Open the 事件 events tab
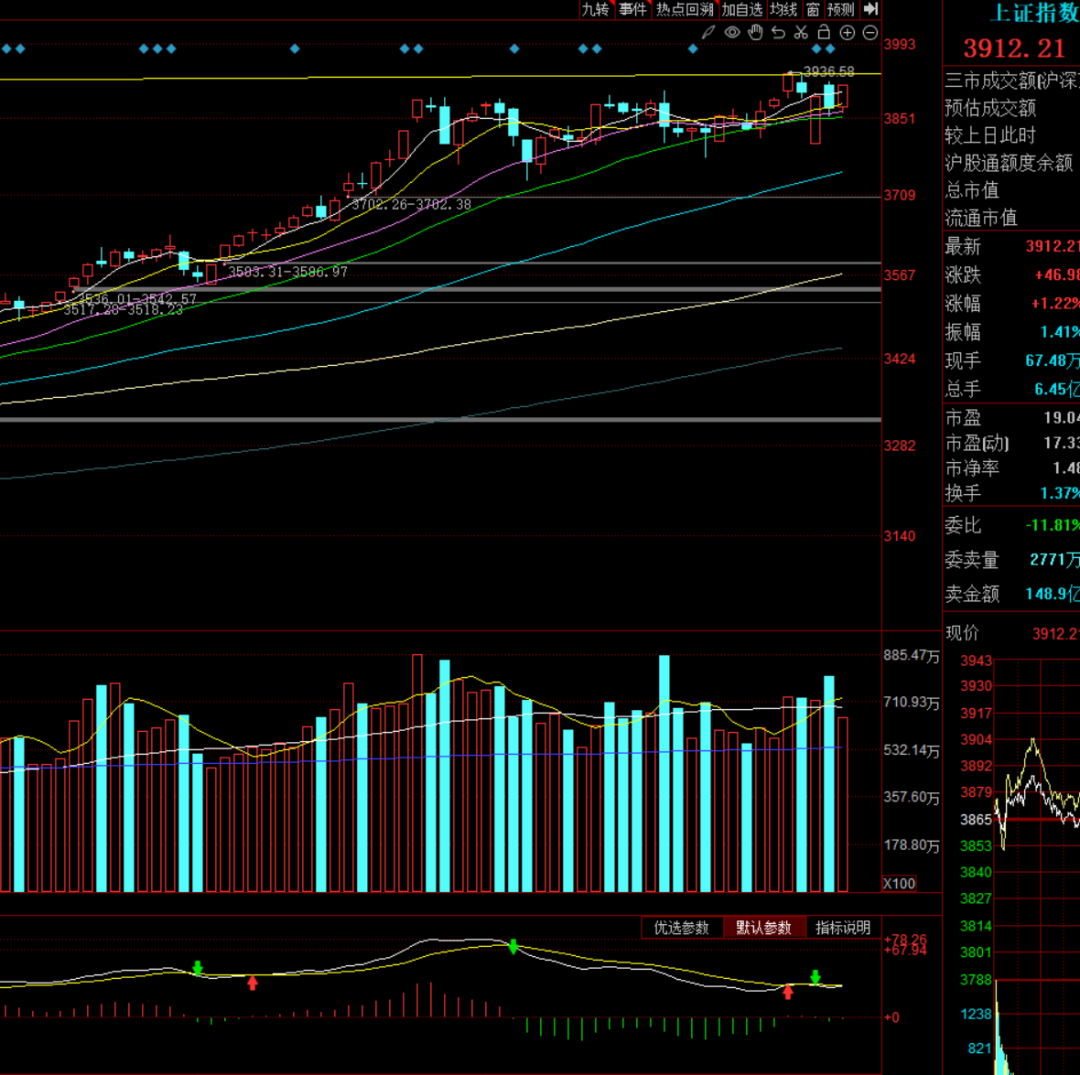This screenshot has height=1075, width=1080. (x=632, y=9)
